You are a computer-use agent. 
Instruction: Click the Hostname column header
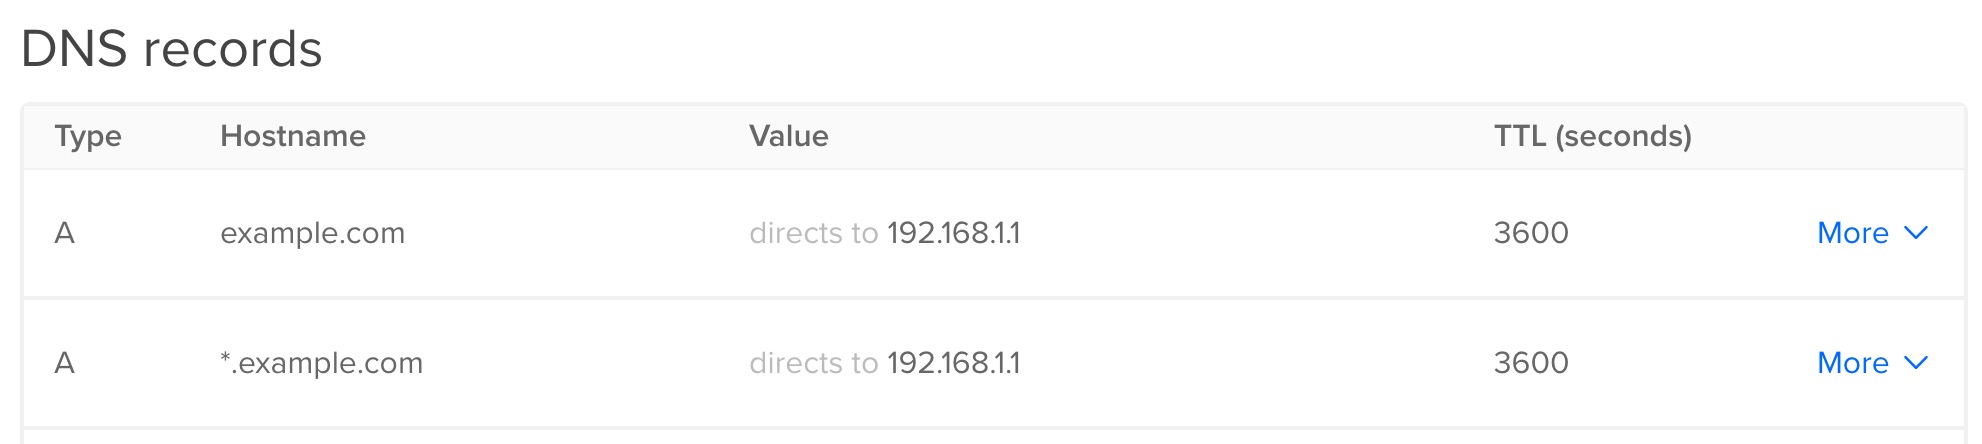293,136
